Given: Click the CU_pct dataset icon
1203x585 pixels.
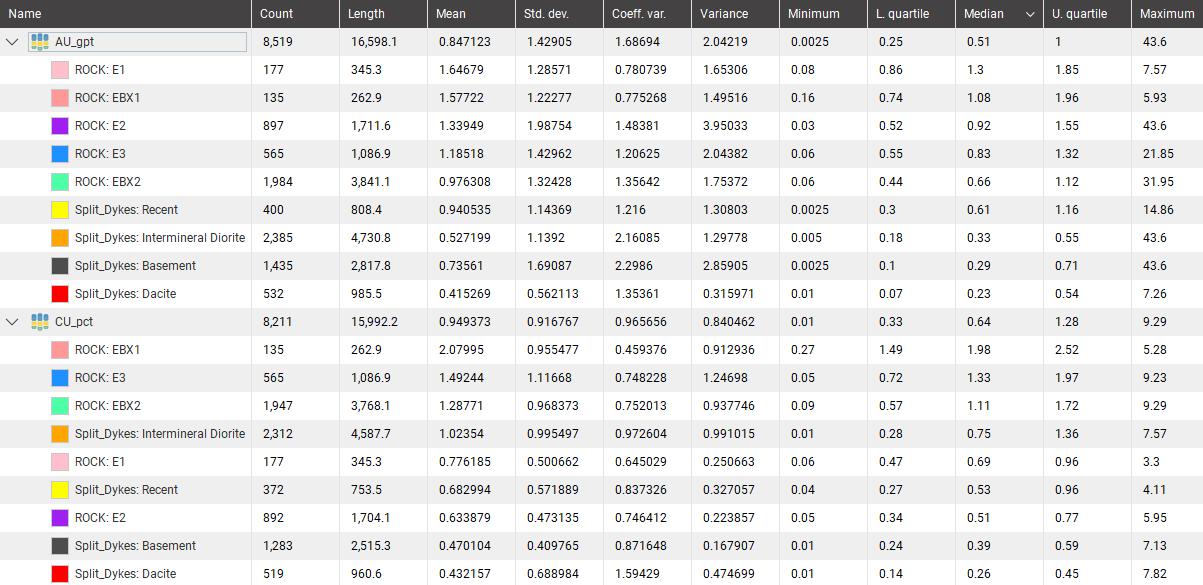Looking at the screenshot, I should tap(40, 322).
